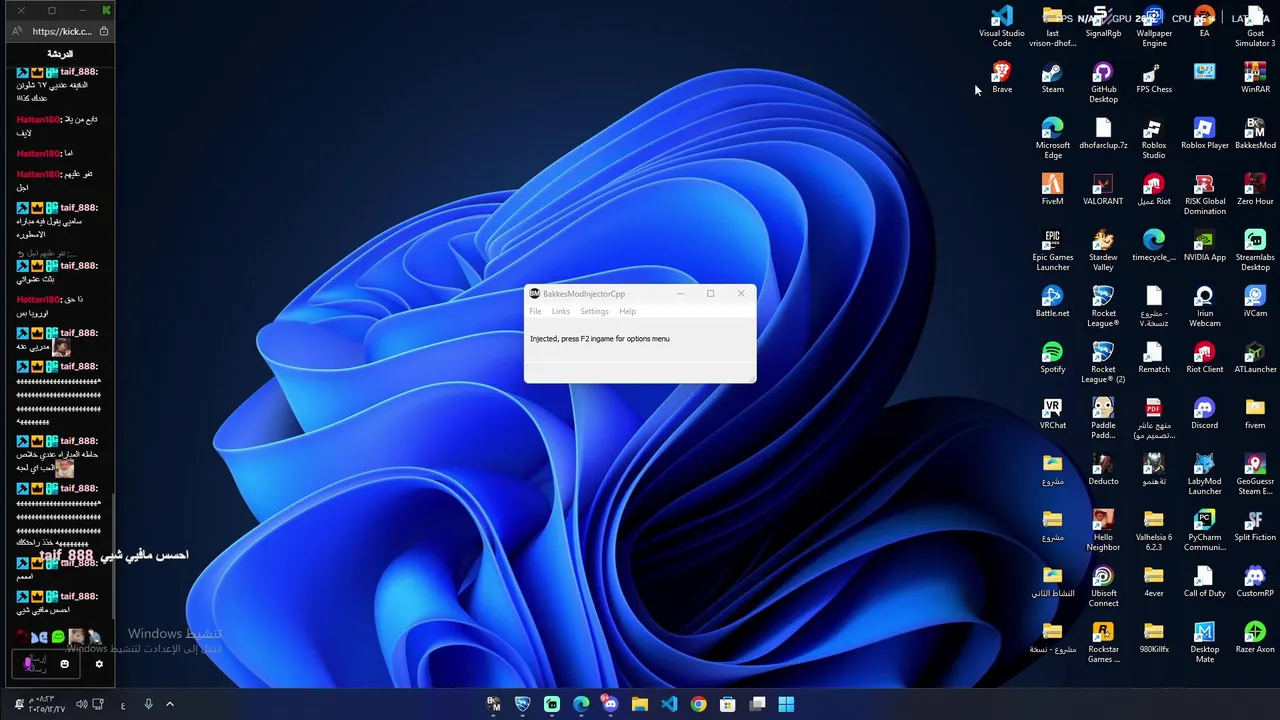Open Rocket League from the taskbar

tap(522, 704)
